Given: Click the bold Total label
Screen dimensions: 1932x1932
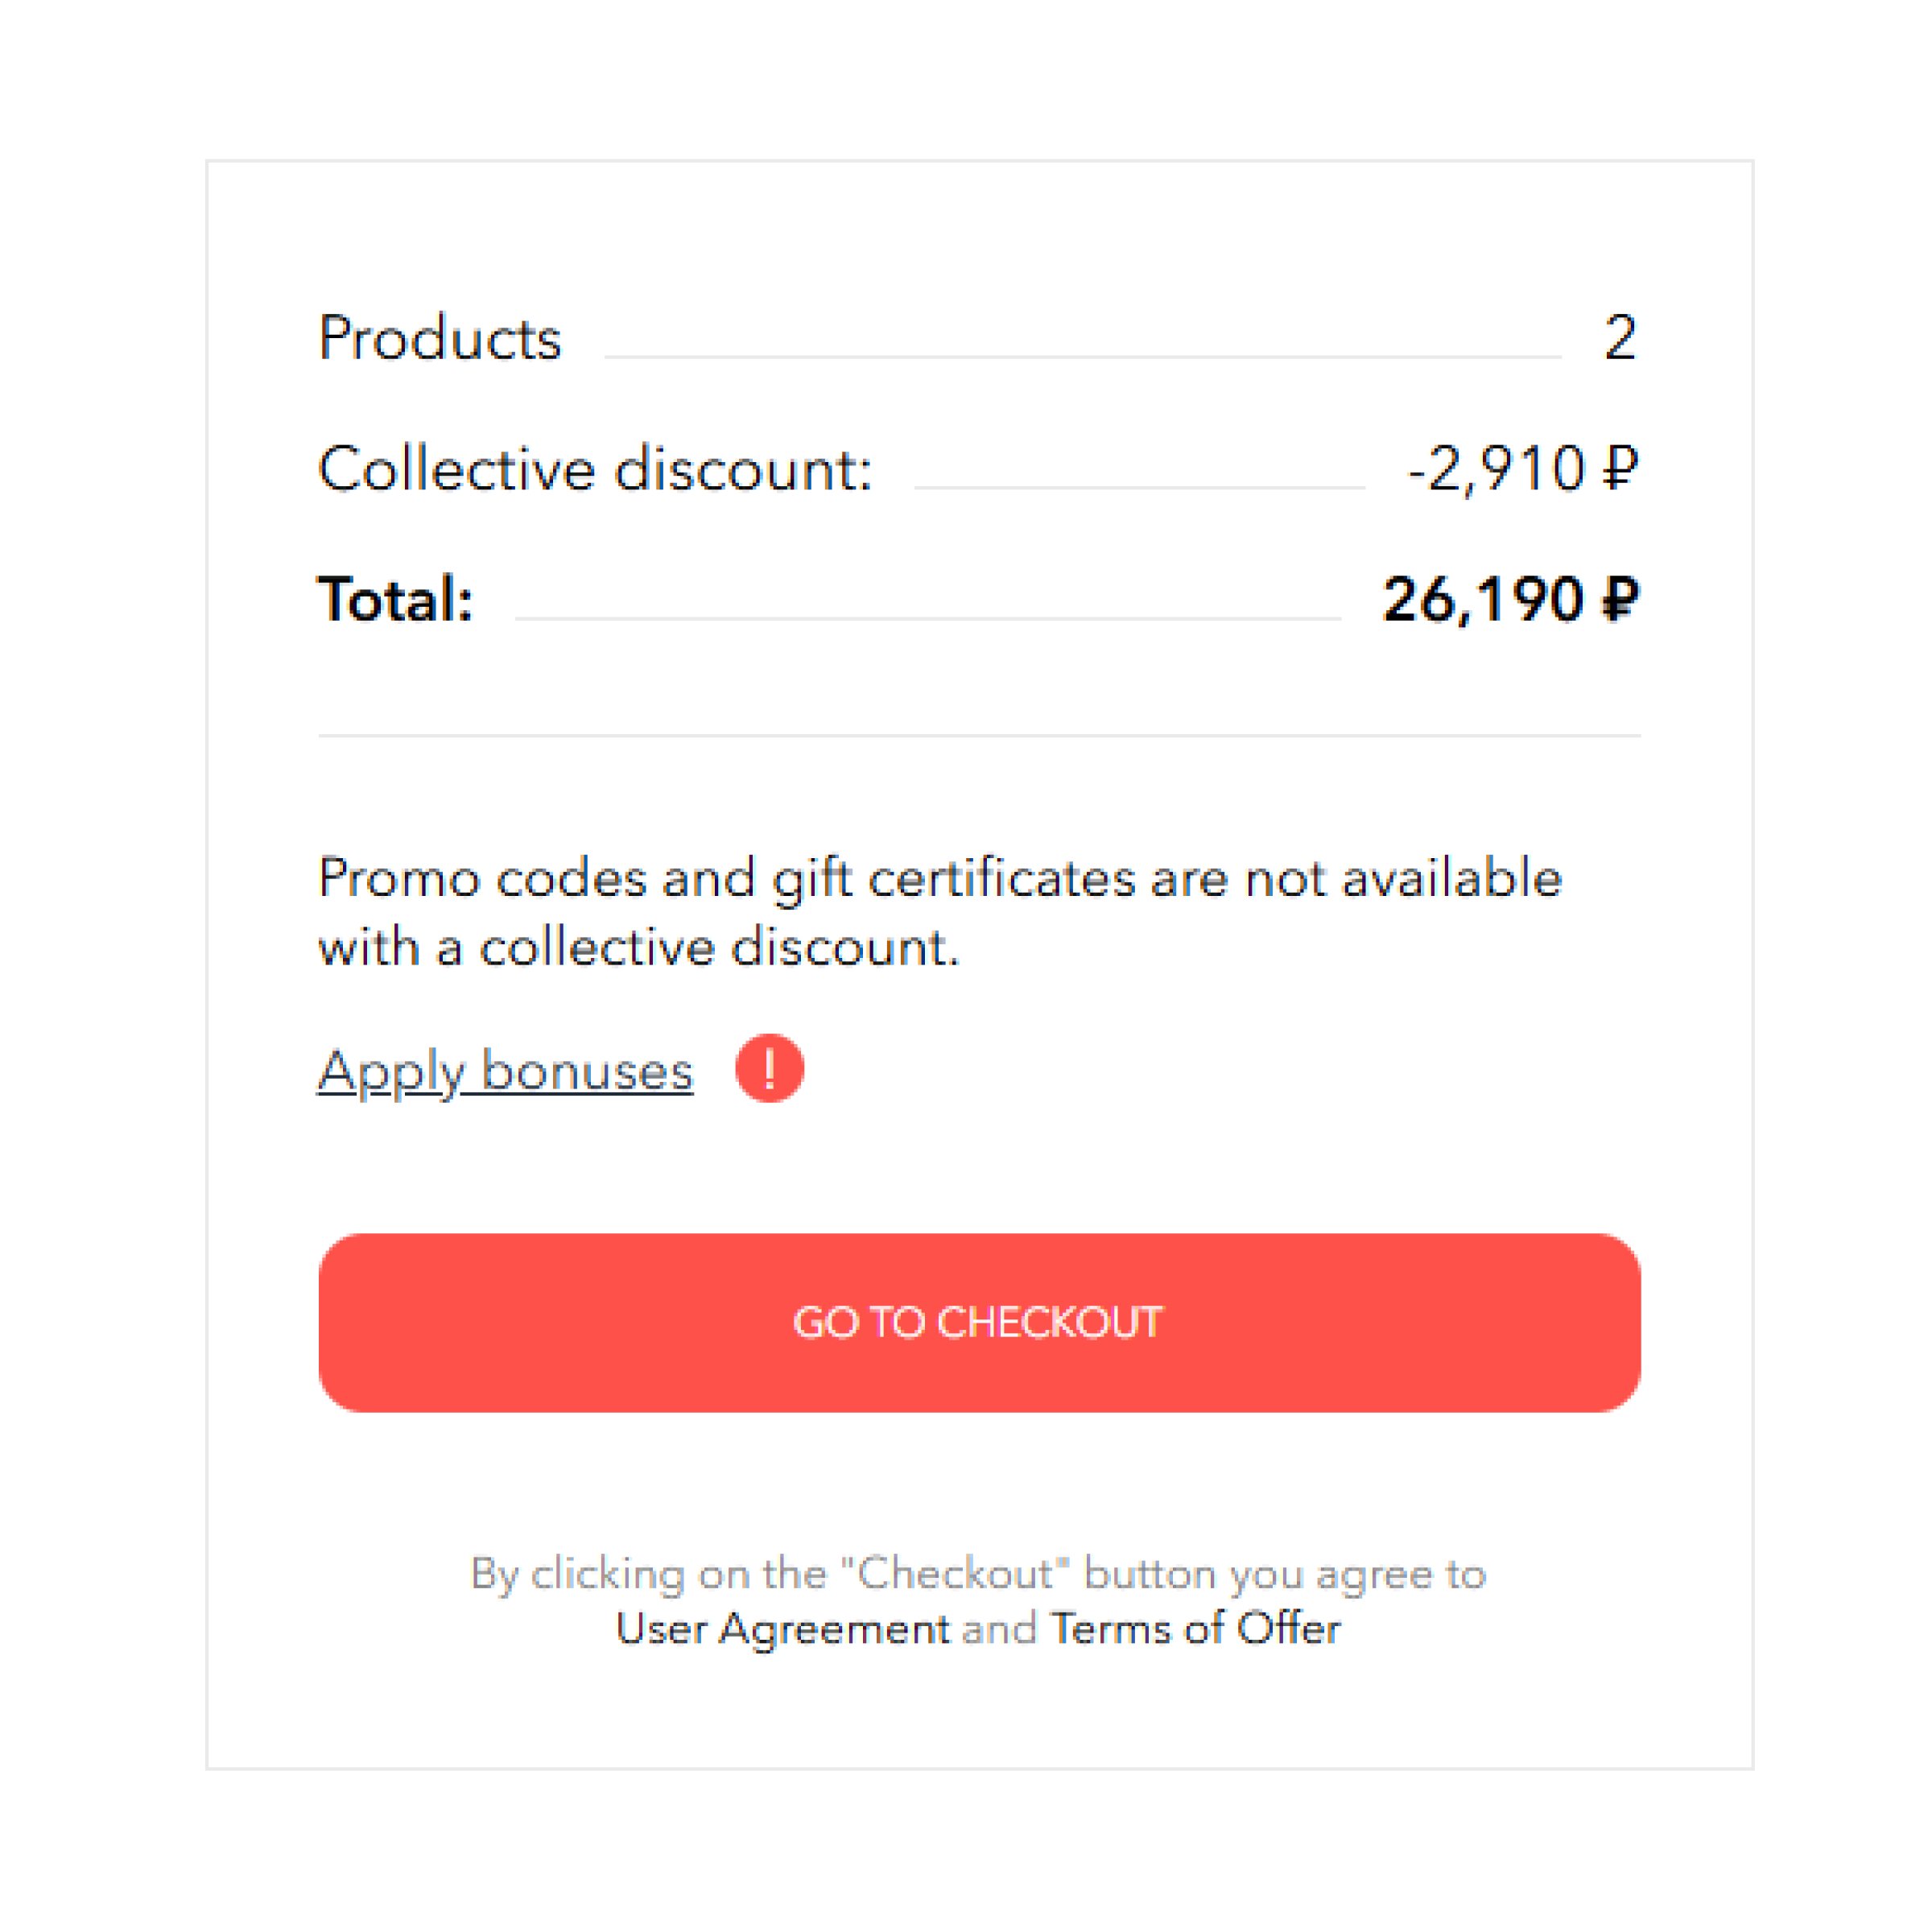Looking at the screenshot, I should (395, 600).
